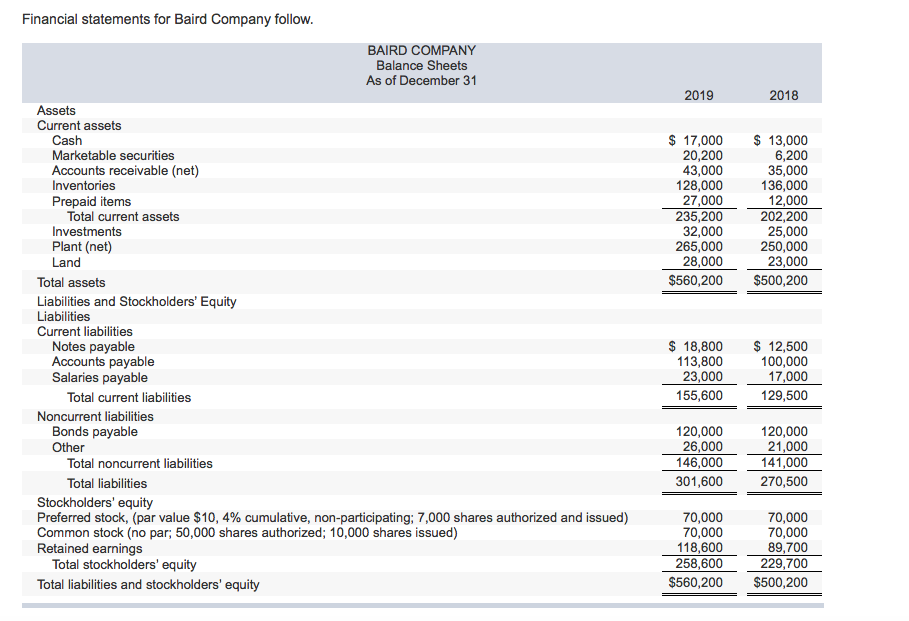Select the 2019 column header

(698, 95)
